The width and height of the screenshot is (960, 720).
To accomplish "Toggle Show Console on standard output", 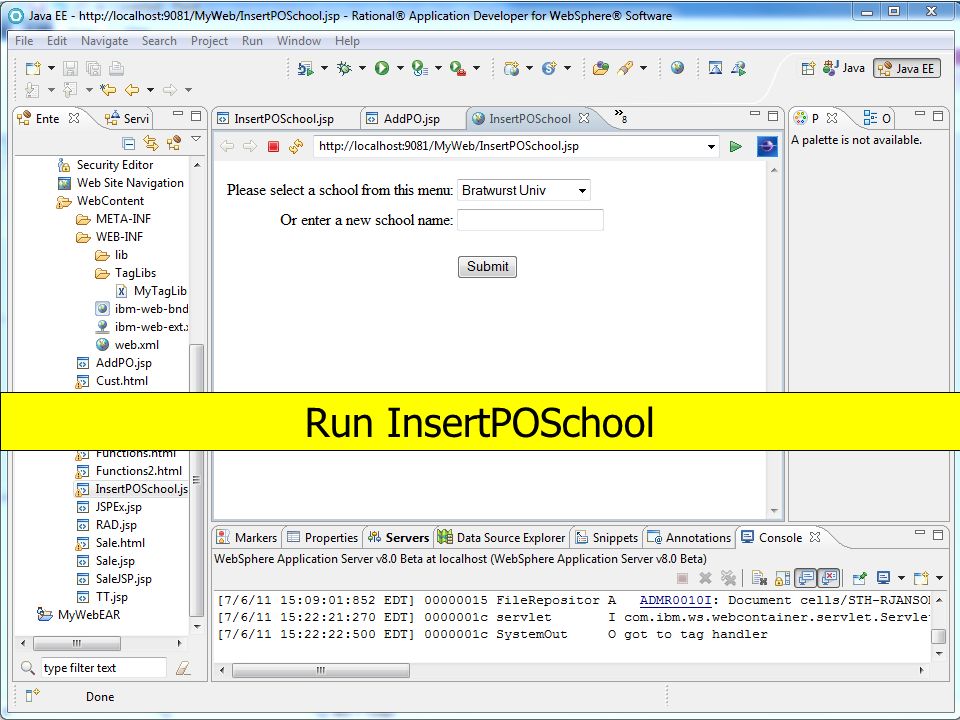I will (x=806, y=577).
